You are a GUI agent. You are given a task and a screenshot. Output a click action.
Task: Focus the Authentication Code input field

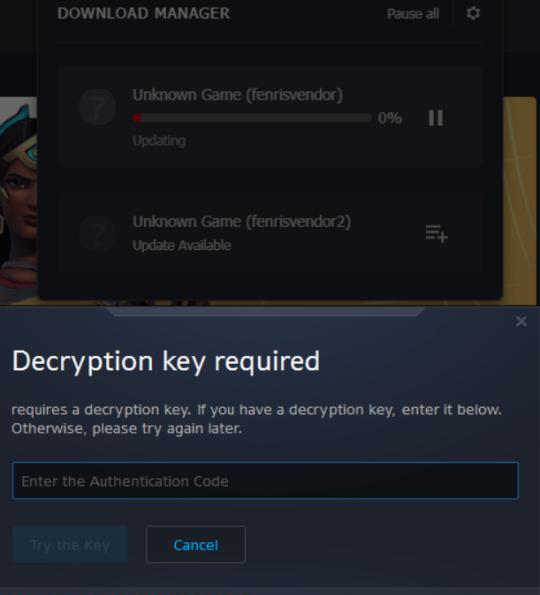click(x=265, y=481)
